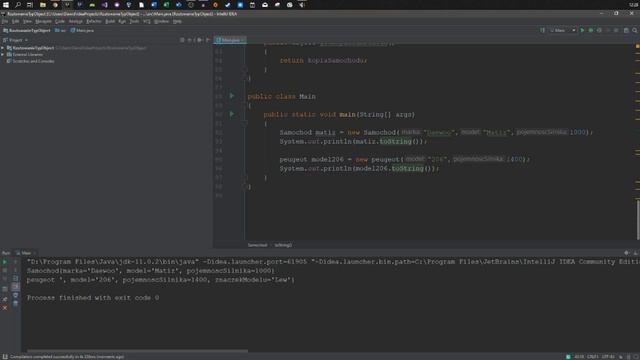Toggle soft-wrap in Run console
The height and width of the screenshot is (360, 640).
(15, 278)
